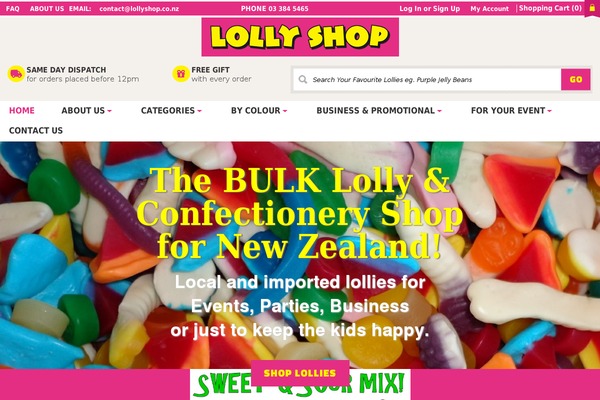600x400 pixels.
Task: Click the delivery truck dispatch icon
Action: tap(16, 74)
